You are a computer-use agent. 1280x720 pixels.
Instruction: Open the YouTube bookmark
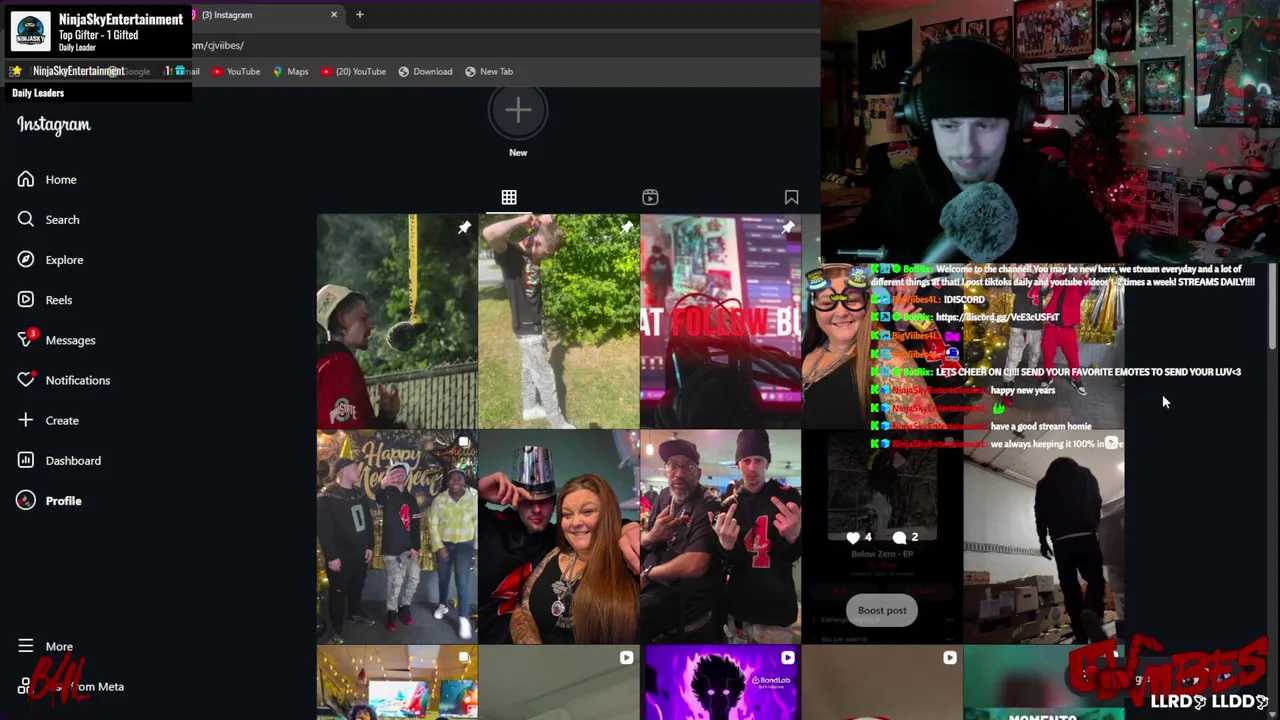tap(235, 71)
